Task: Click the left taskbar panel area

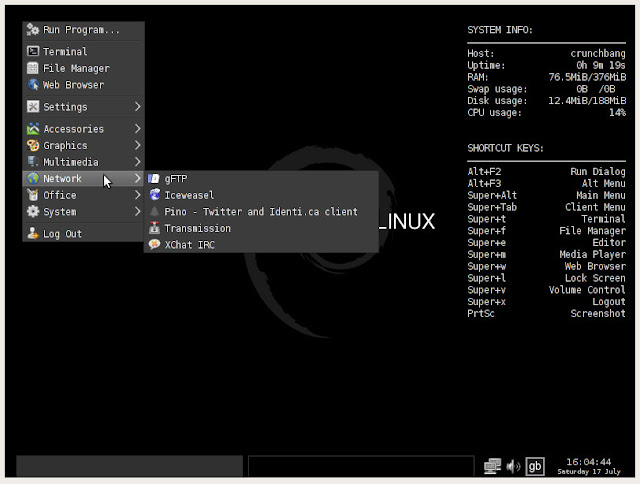Action: click(x=129, y=466)
